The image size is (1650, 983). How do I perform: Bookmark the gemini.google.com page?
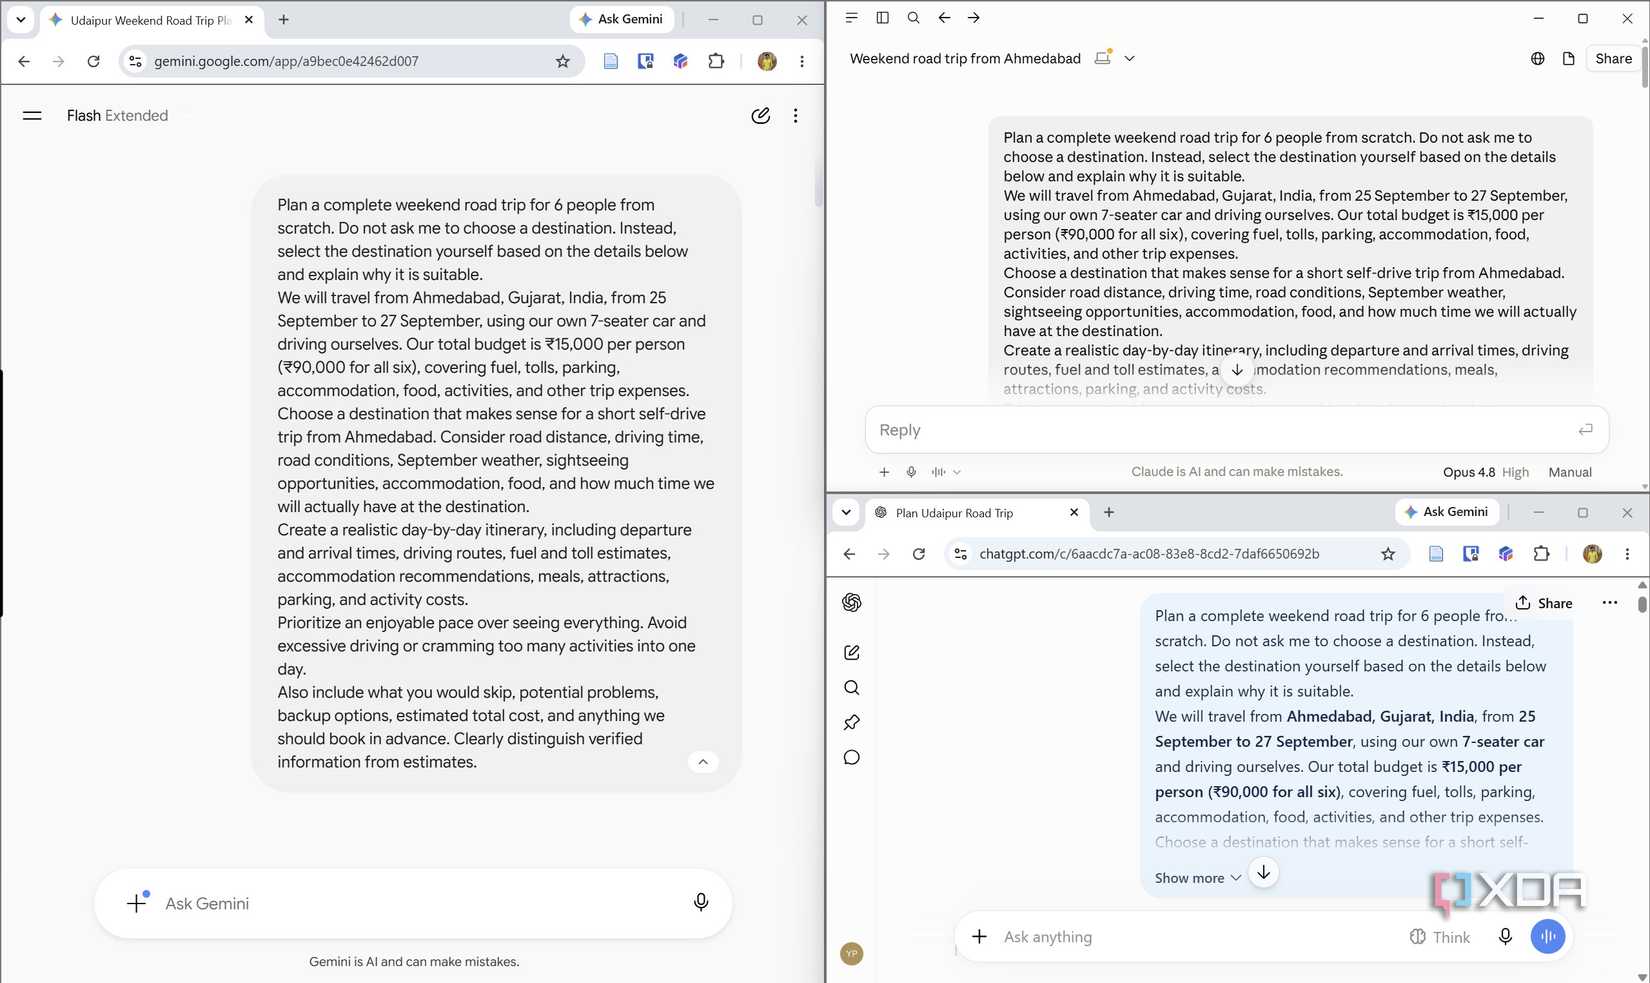(x=563, y=61)
